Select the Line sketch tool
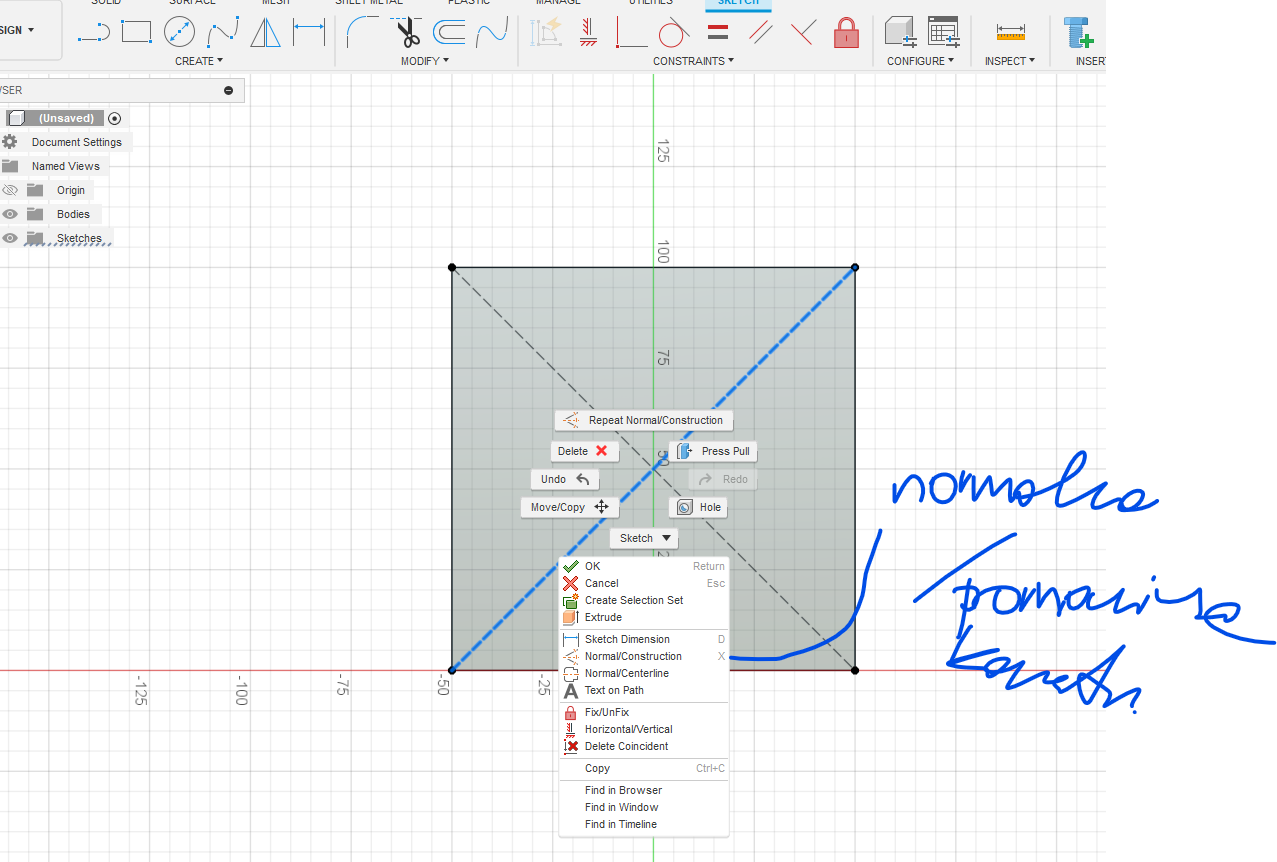Image resolution: width=1277 pixels, height=862 pixels. pos(93,33)
